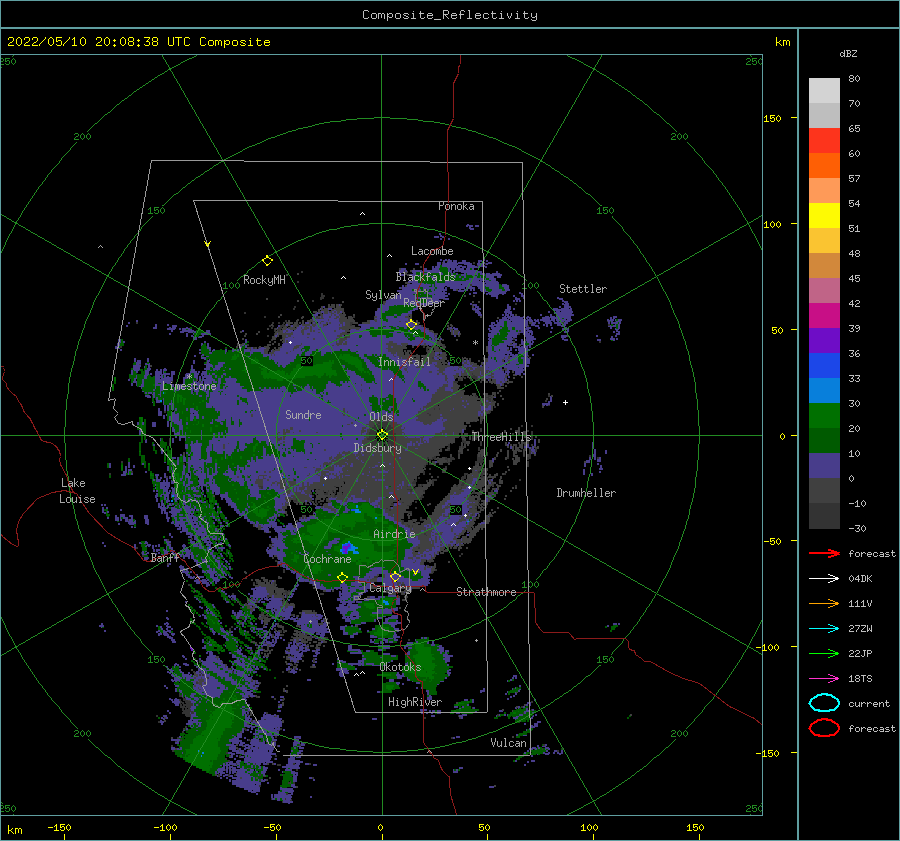The image size is (900, 841).
Task: Select the slate purple swatch between 10 and 0 dBZ
Action: click(824, 466)
